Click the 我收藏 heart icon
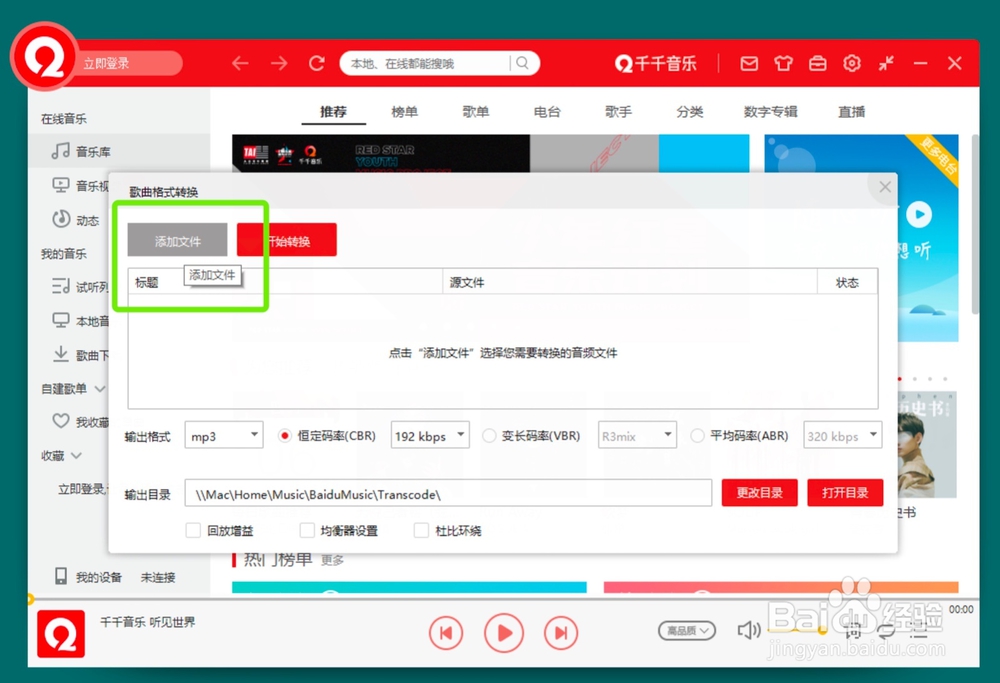Image resolution: width=1000 pixels, height=683 pixels. click(61, 420)
